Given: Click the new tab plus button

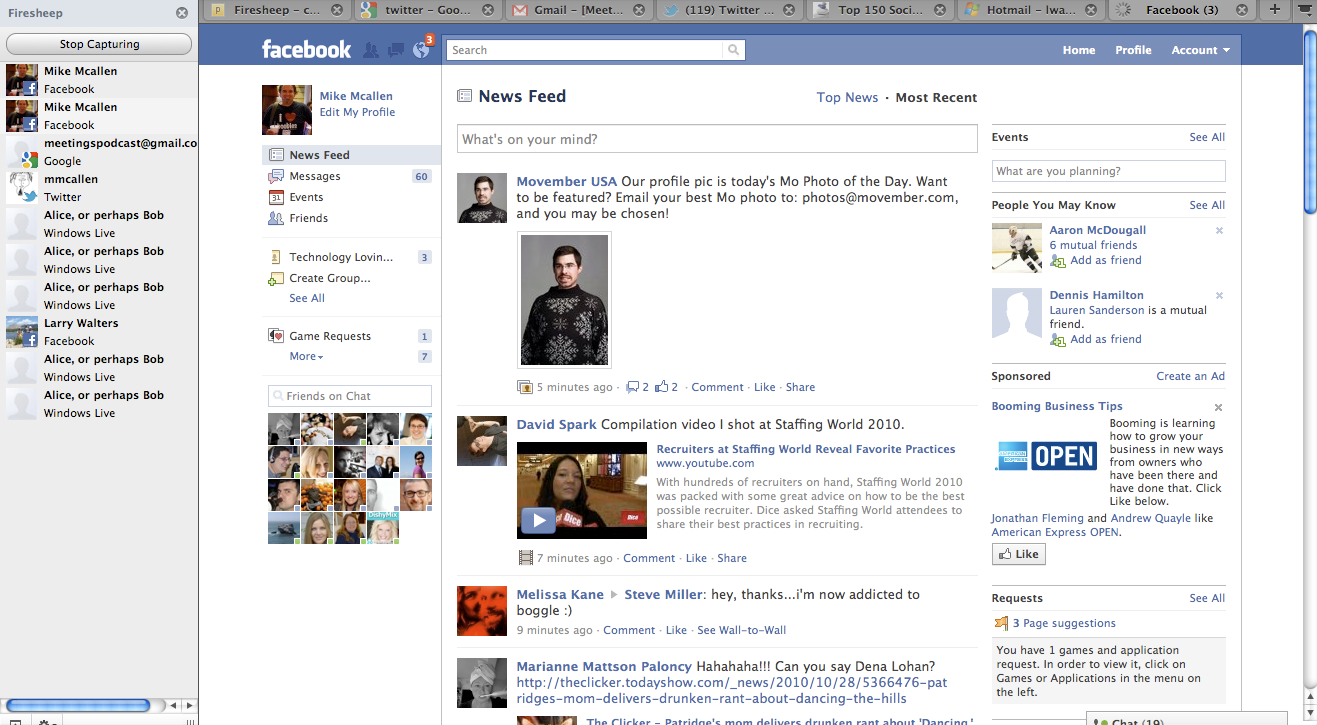Looking at the screenshot, I should pos(1274,10).
